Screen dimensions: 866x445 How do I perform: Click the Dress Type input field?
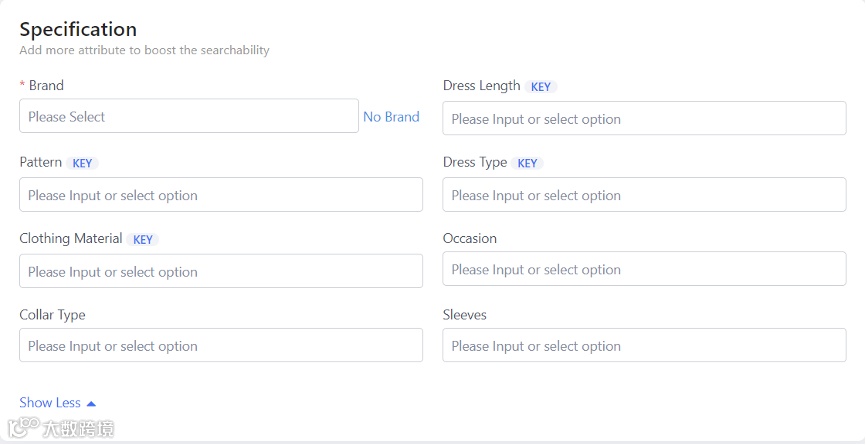644,195
